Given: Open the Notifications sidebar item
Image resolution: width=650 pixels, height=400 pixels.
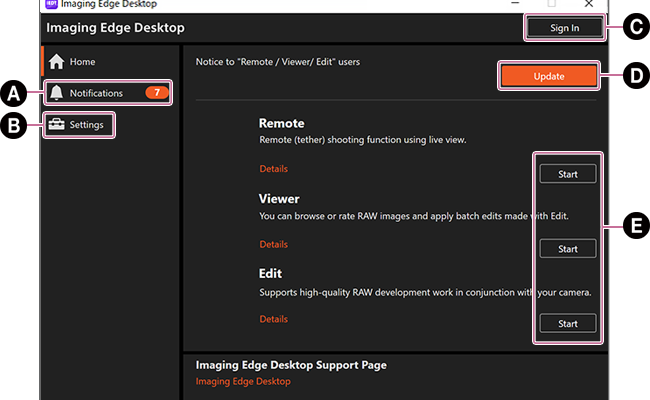Looking at the screenshot, I should 108,93.
